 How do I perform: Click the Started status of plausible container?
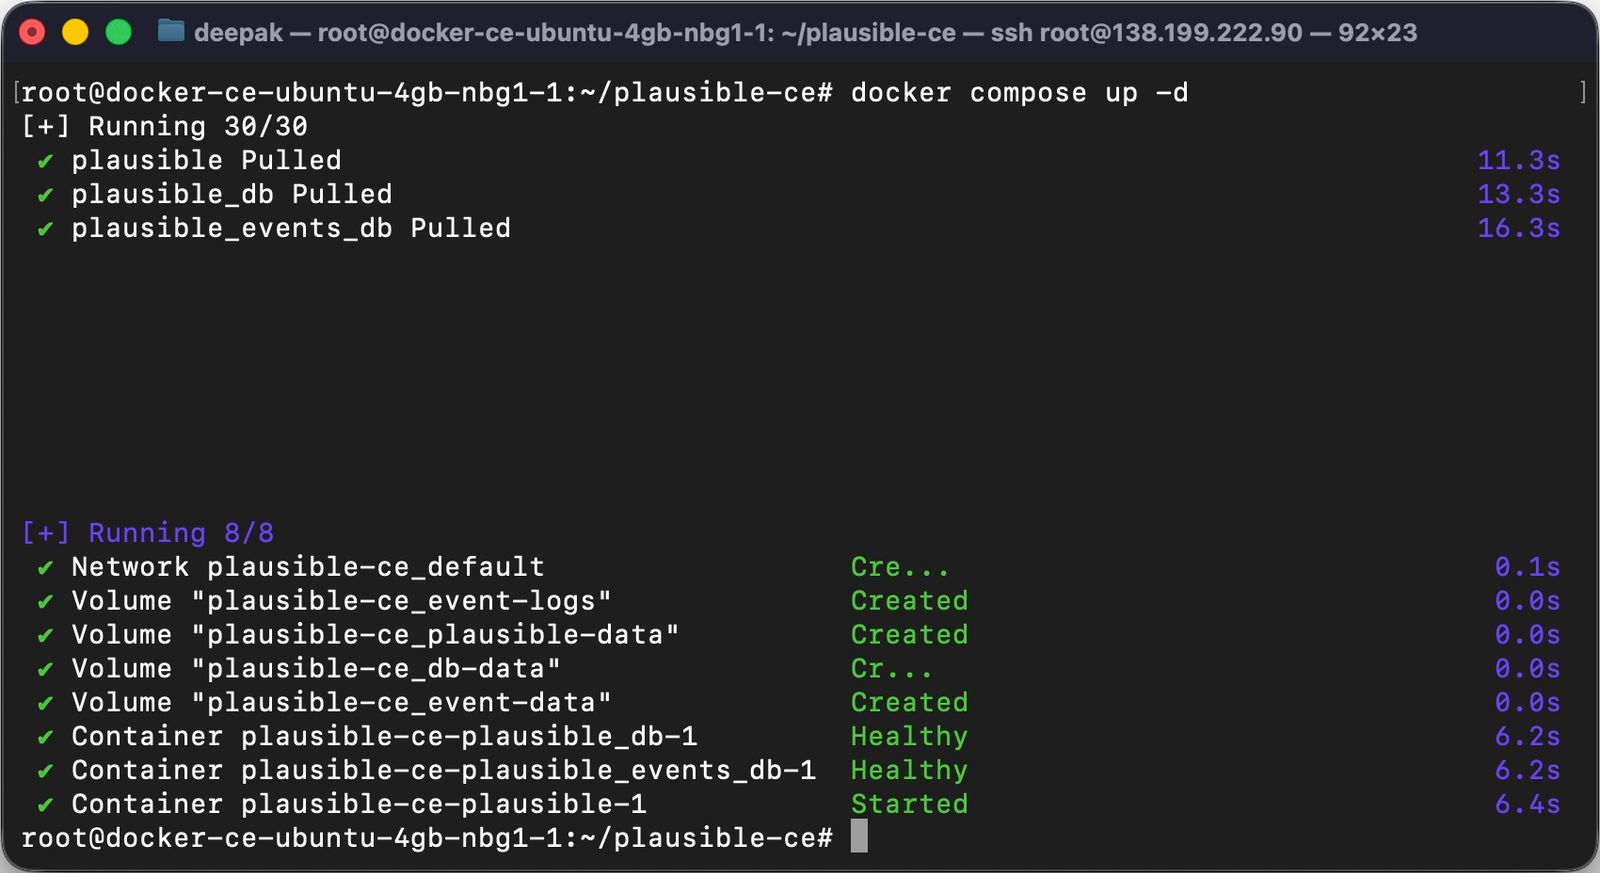[908, 804]
